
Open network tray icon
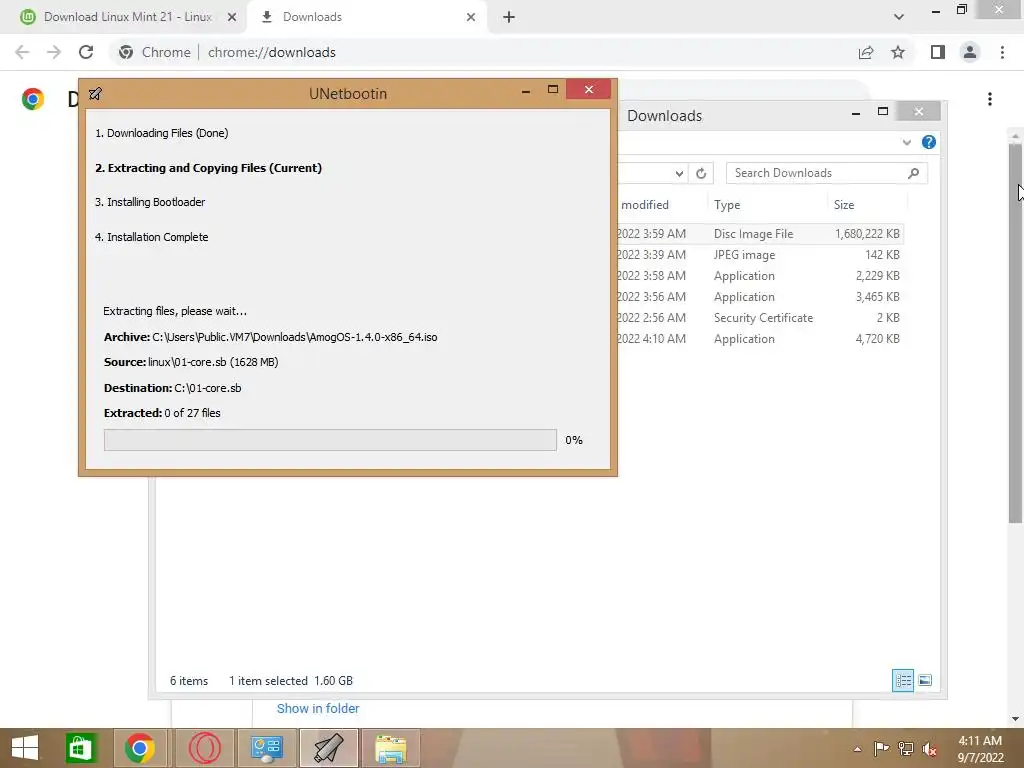(906, 748)
